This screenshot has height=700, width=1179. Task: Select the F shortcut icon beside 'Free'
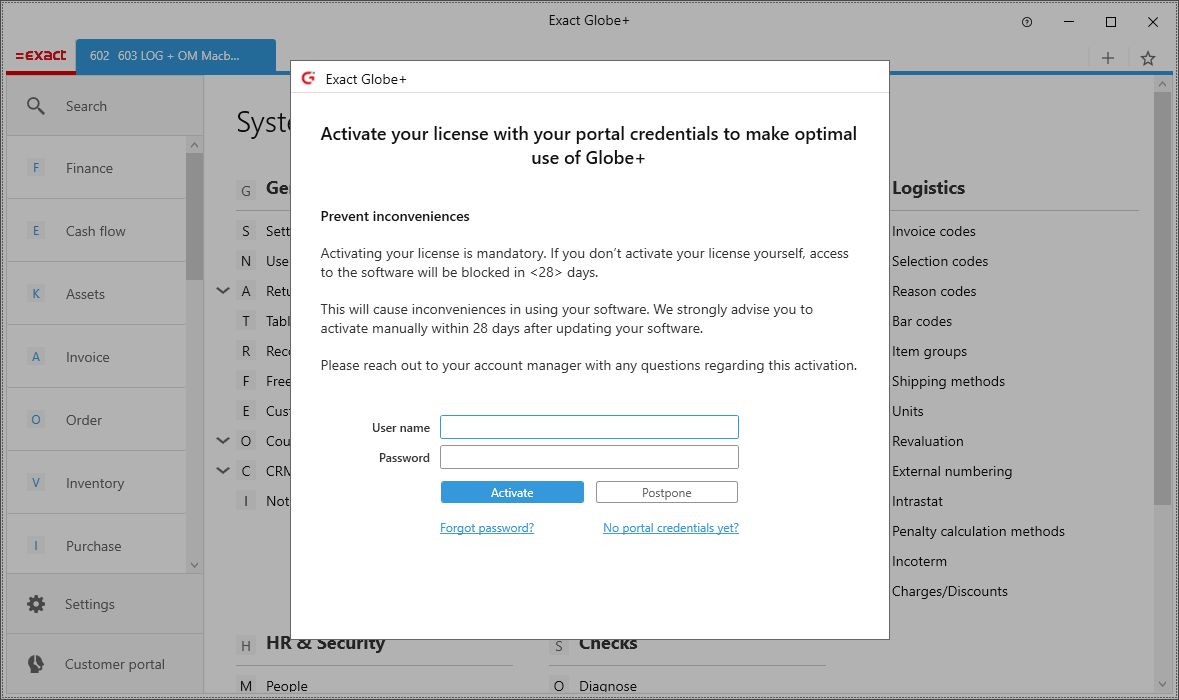pos(246,381)
